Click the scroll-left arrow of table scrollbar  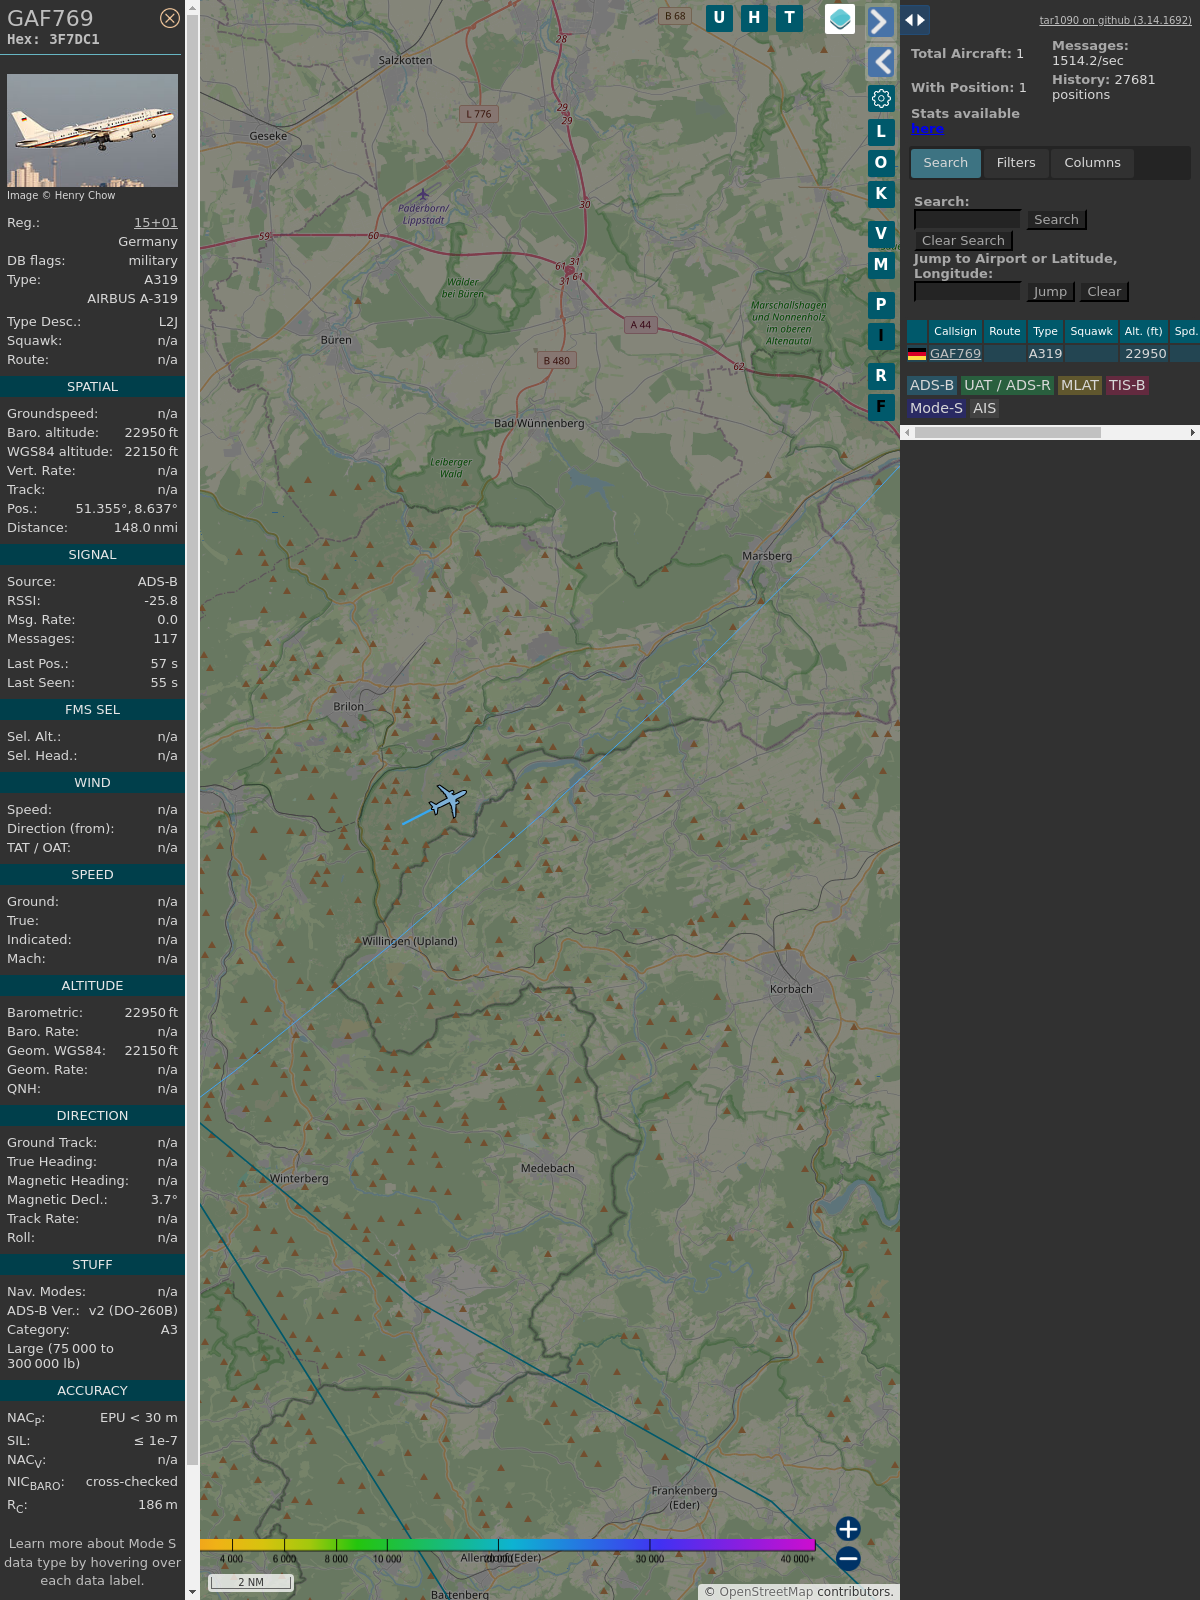907,433
